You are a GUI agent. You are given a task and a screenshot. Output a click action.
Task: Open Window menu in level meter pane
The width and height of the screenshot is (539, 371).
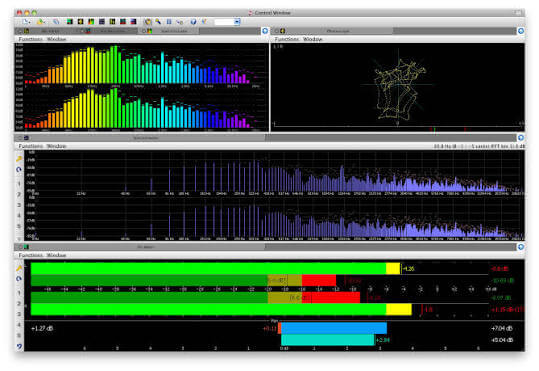56,255
